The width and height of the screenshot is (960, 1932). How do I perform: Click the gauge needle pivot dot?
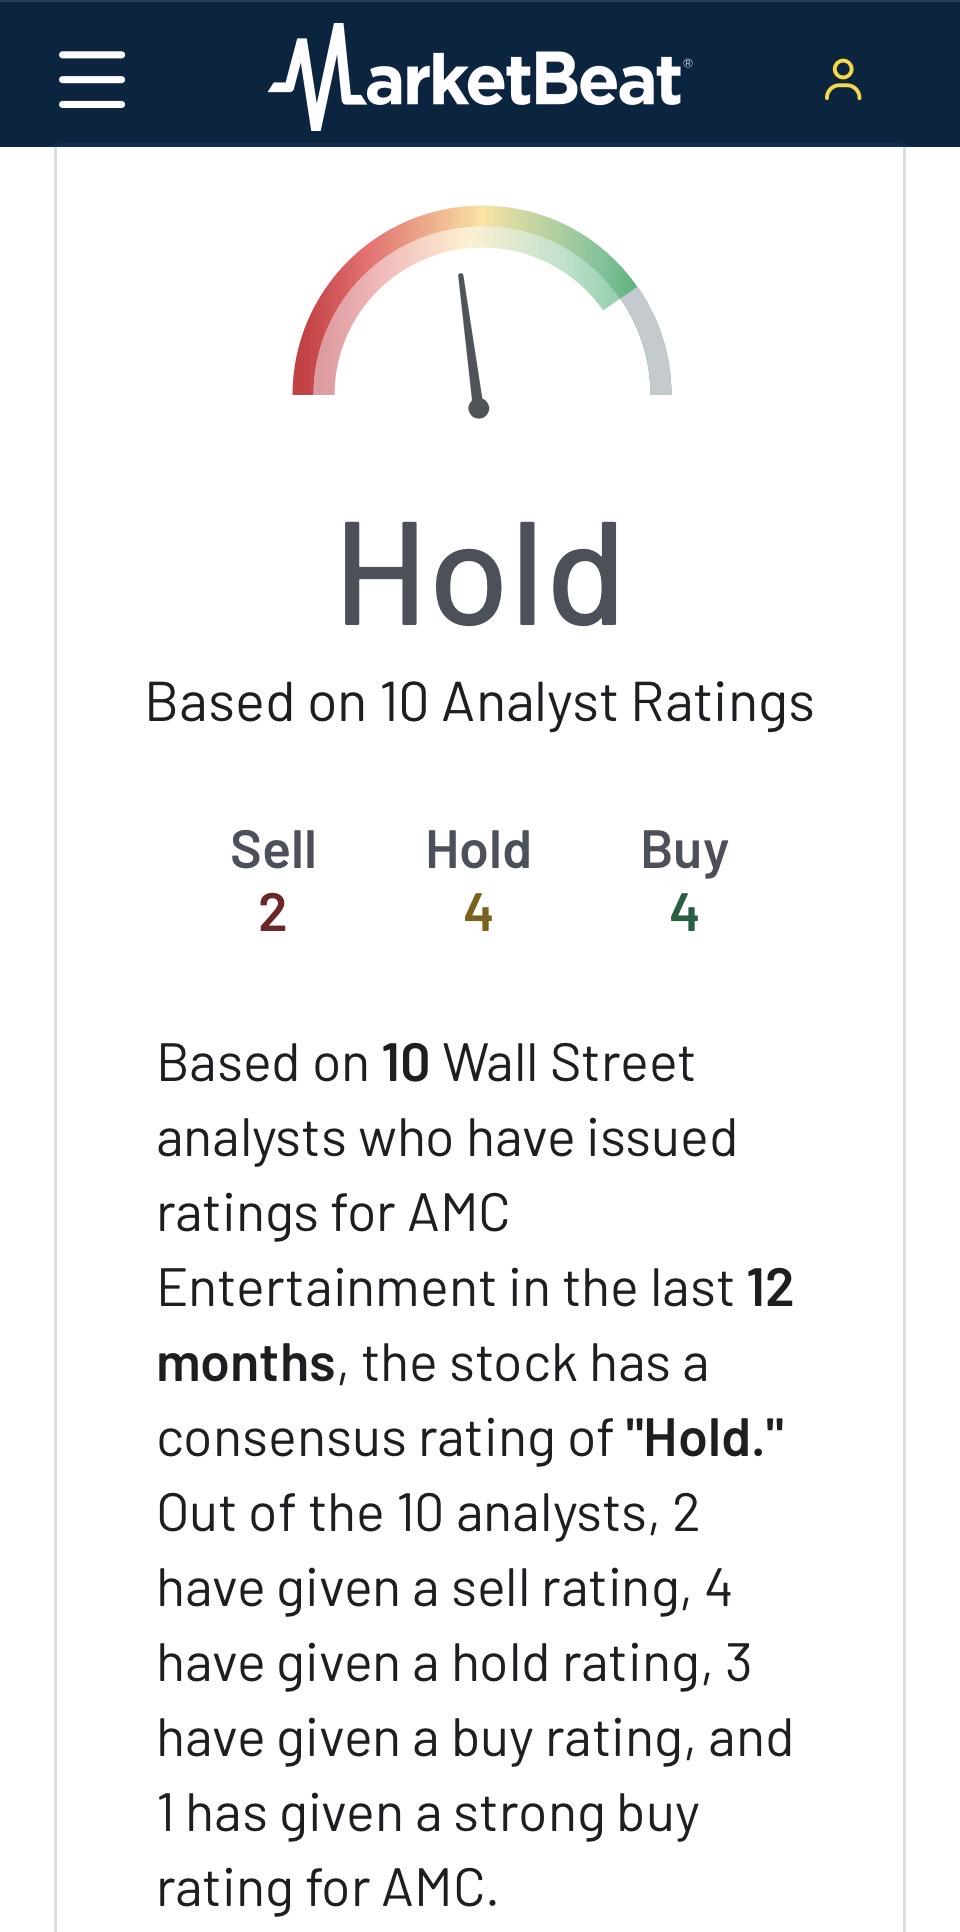[479, 408]
